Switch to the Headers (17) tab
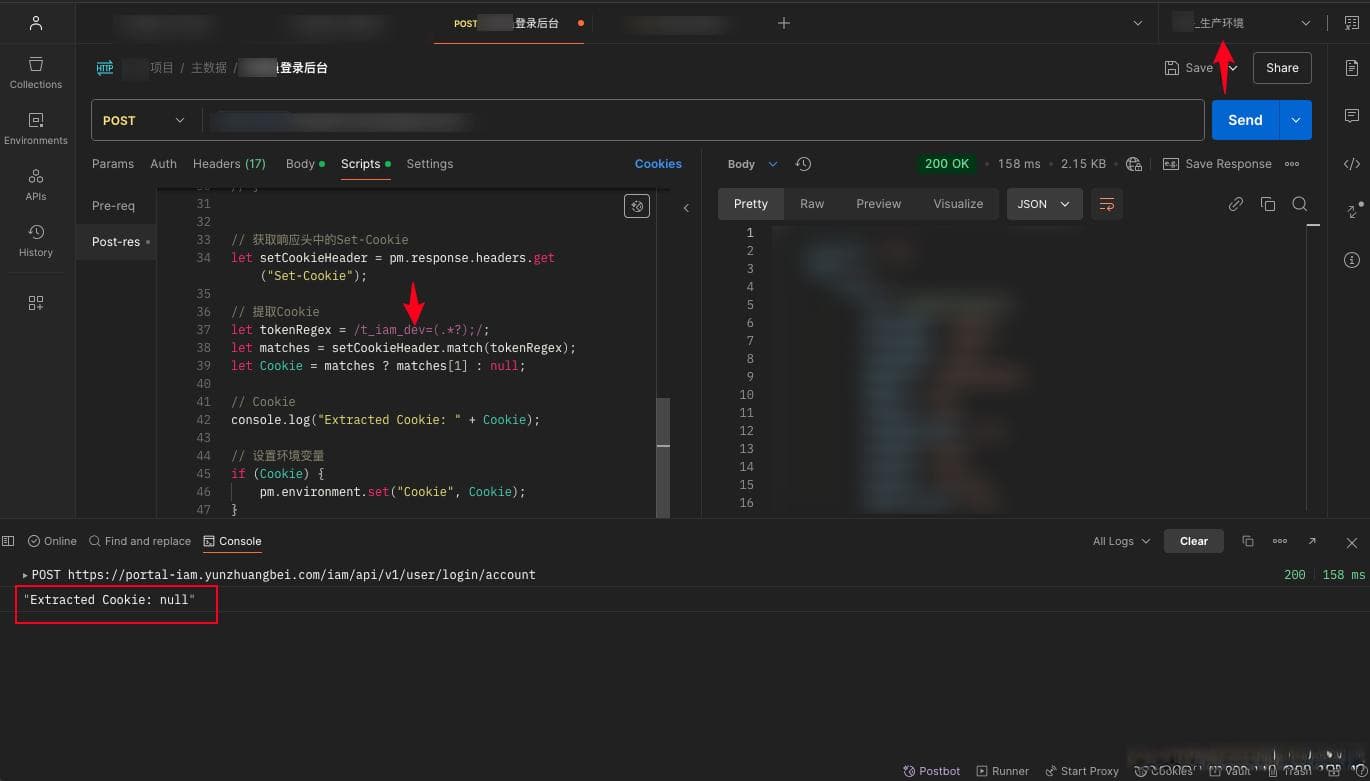This screenshot has width=1370, height=781. coord(229,164)
